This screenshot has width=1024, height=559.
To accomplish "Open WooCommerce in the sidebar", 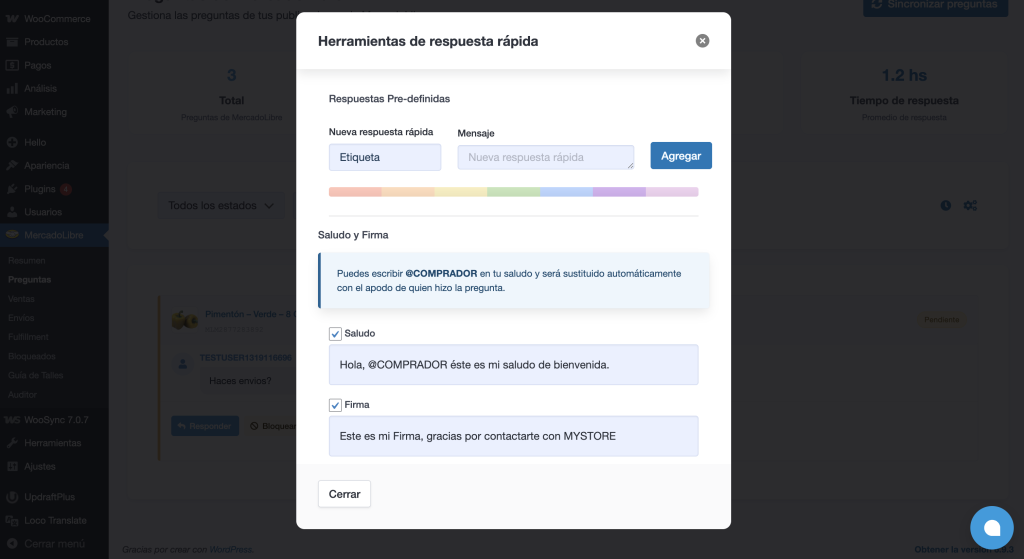I will click(57, 18).
